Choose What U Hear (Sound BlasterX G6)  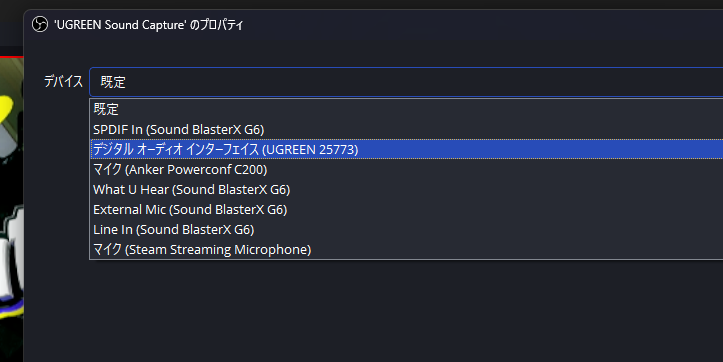[406, 190]
